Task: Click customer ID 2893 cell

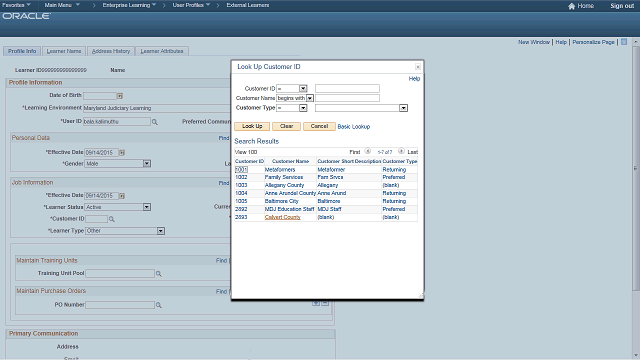Action: pos(241,217)
